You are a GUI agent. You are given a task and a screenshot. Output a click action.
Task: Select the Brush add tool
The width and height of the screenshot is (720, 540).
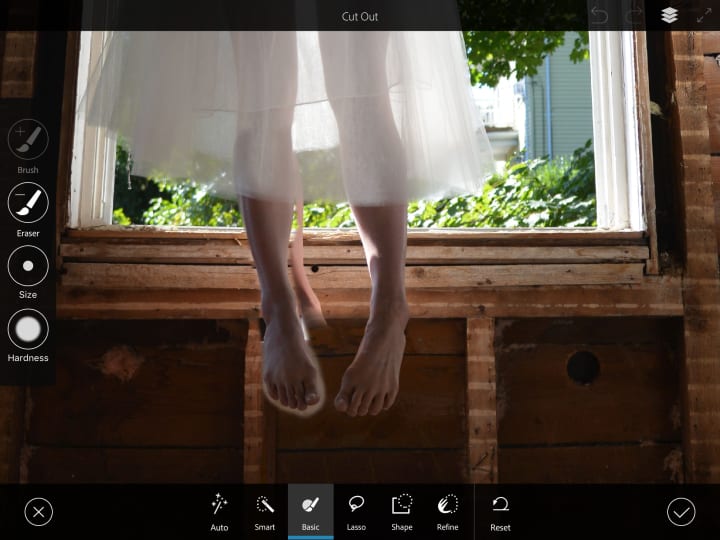pos(28,140)
